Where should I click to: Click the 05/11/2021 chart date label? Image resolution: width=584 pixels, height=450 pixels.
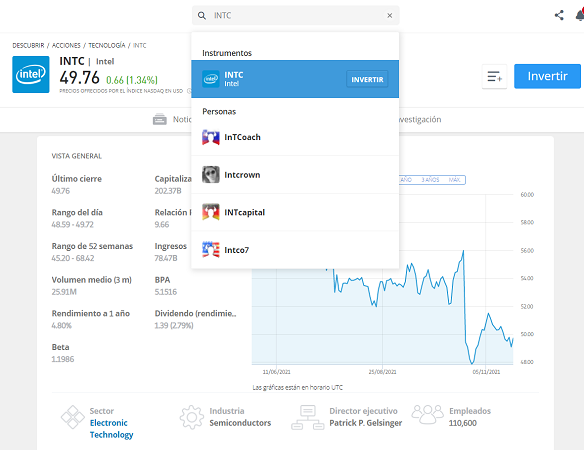[486, 372]
